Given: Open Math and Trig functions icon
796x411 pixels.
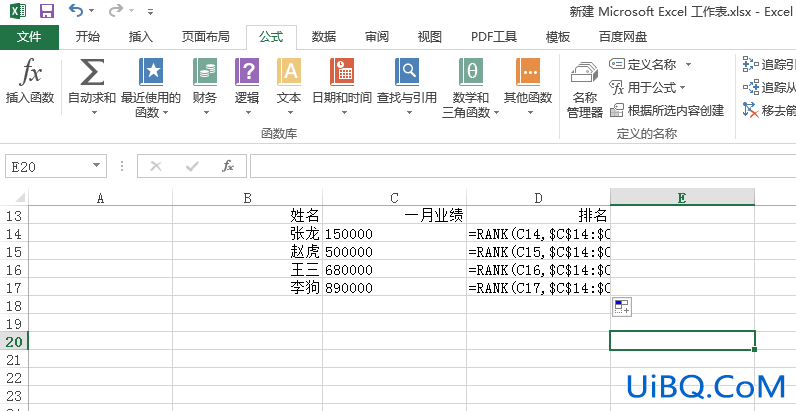Looking at the screenshot, I should point(471,72).
